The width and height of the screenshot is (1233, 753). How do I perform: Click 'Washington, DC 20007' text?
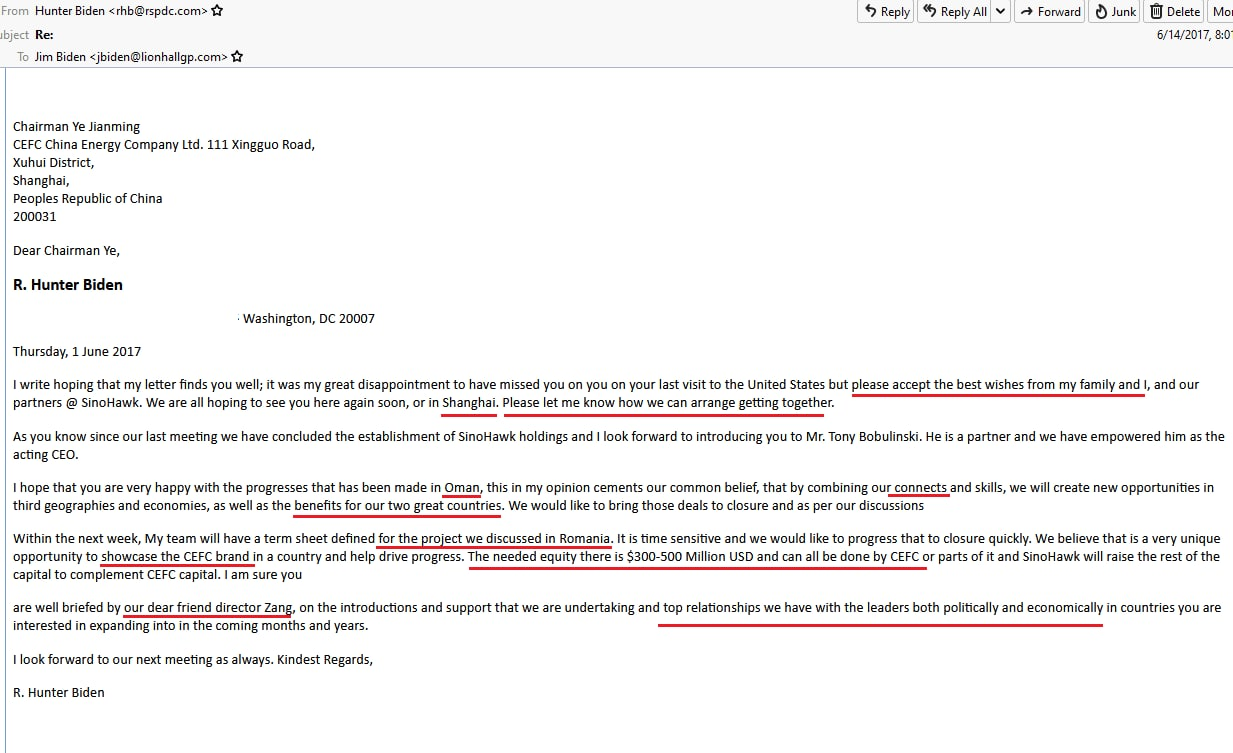point(309,319)
